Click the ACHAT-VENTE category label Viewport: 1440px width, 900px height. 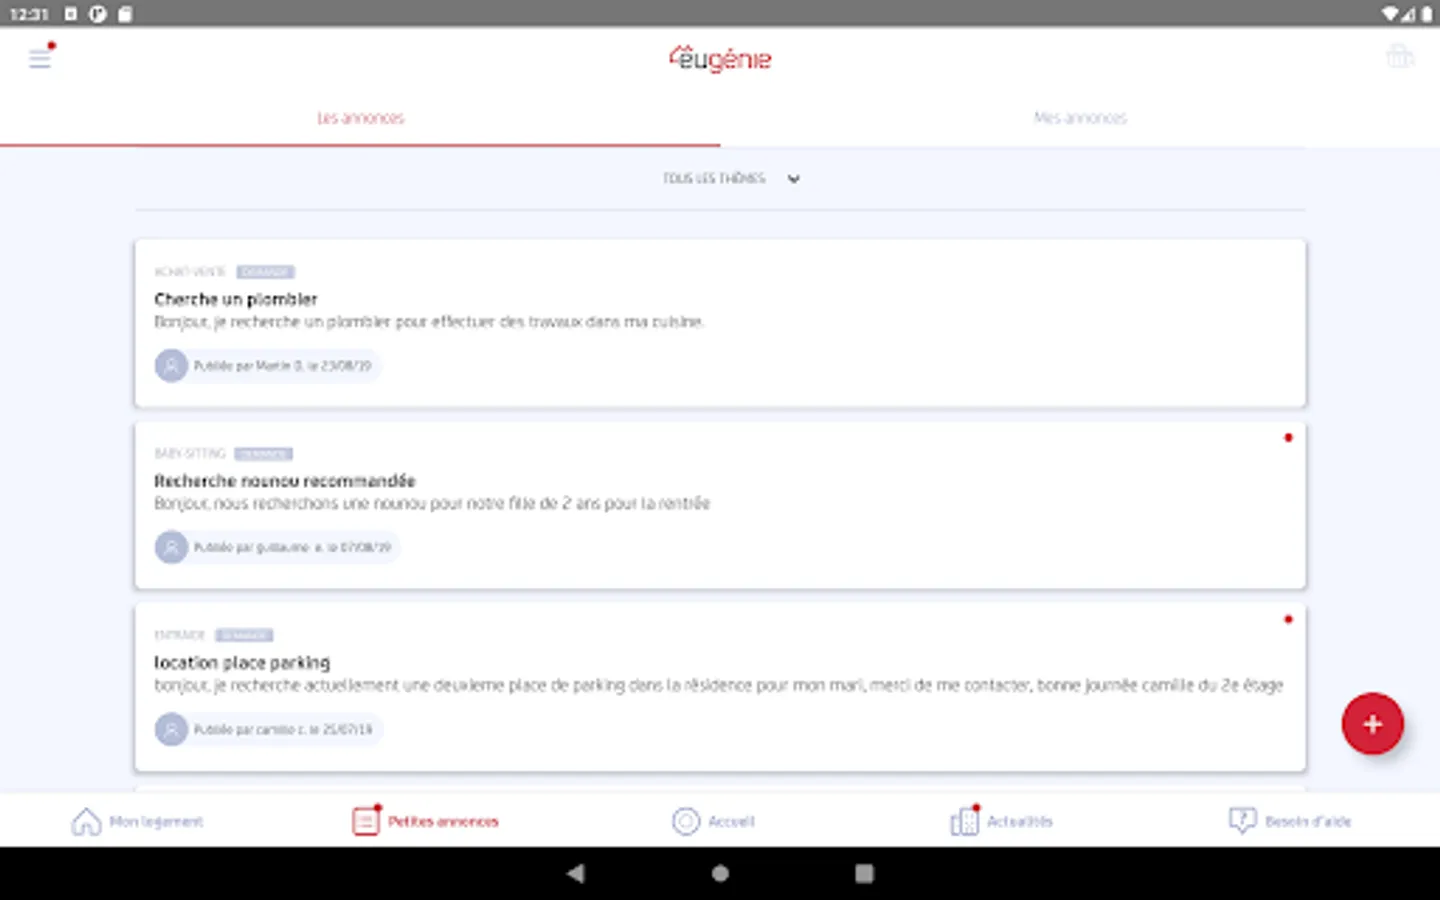[190, 272]
